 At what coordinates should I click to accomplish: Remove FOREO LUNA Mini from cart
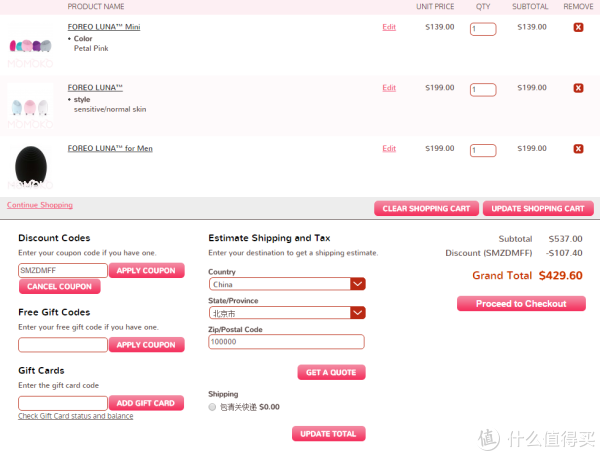[x=578, y=27]
